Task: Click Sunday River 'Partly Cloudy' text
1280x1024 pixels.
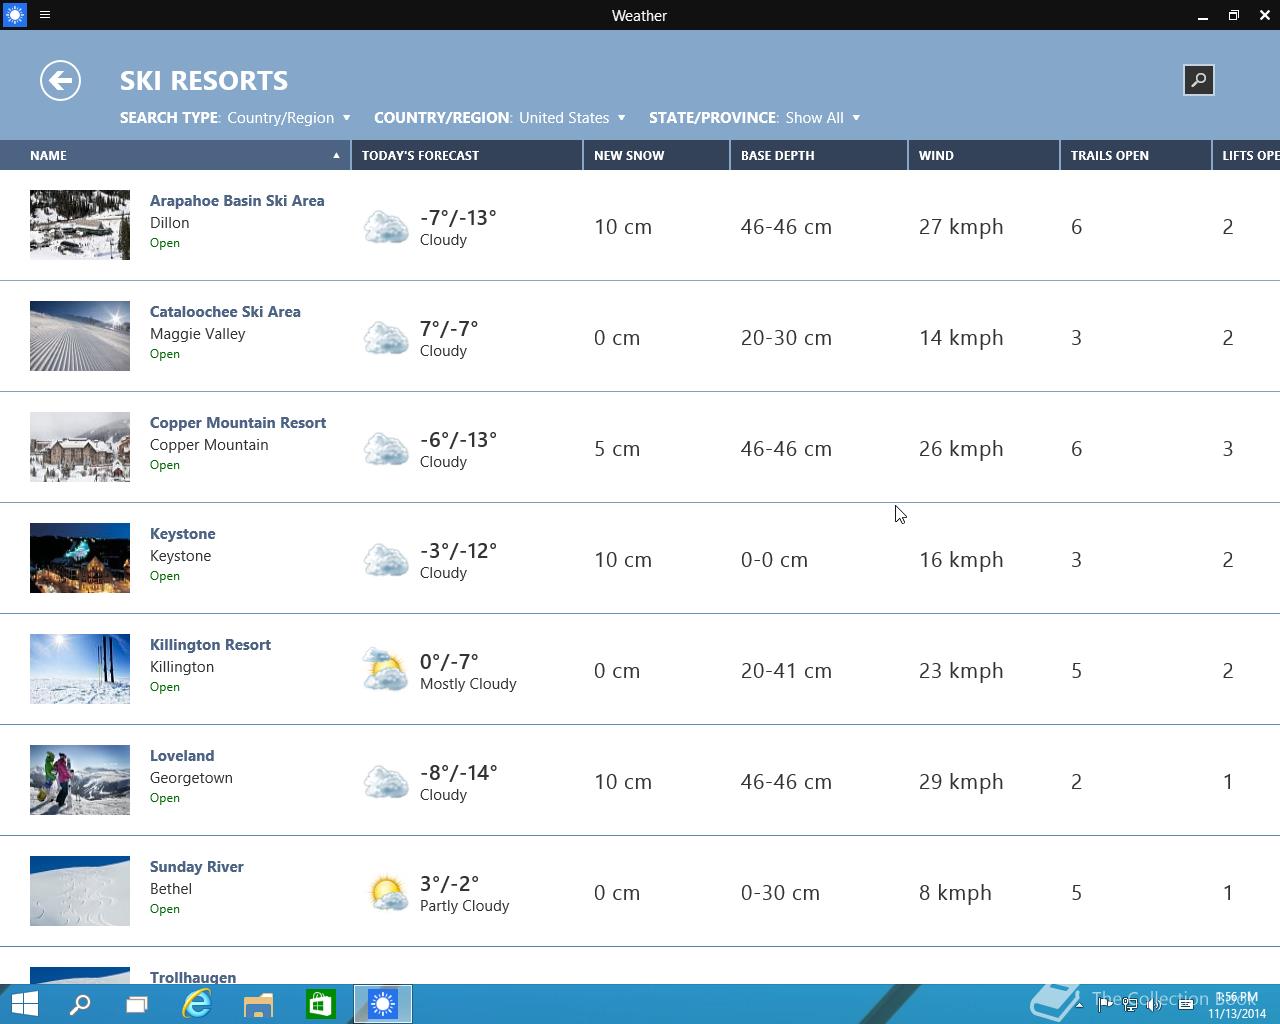Action: [x=464, y=906]
